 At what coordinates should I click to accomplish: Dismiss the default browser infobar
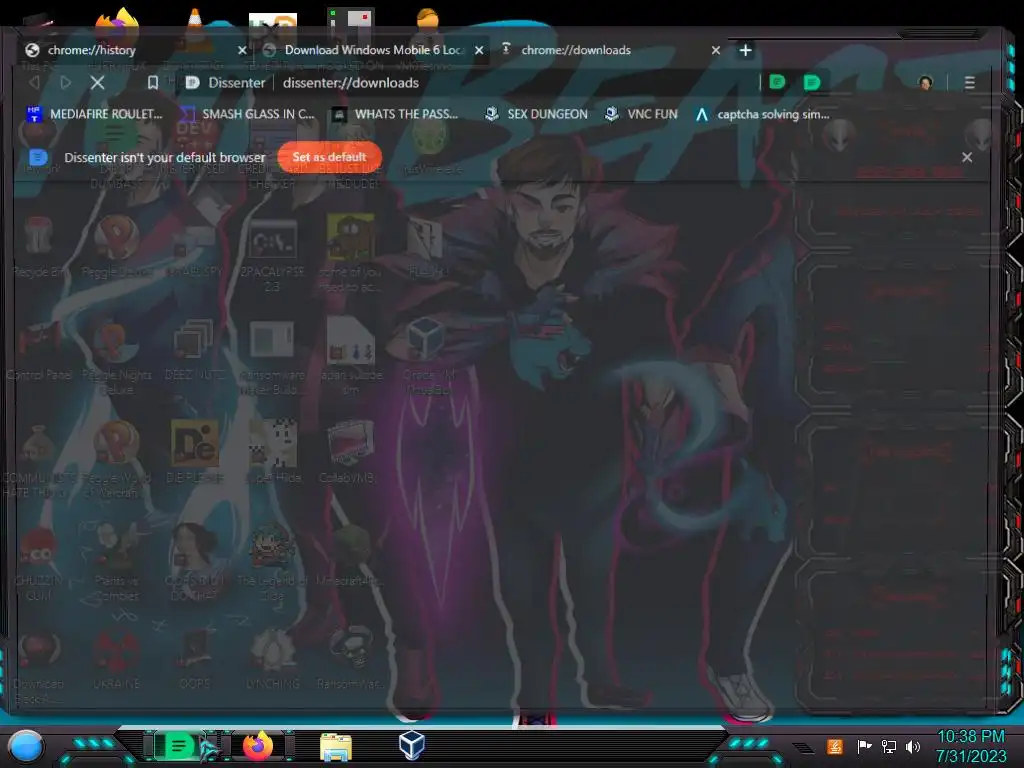pyautogui.click(x=967, y=157)
